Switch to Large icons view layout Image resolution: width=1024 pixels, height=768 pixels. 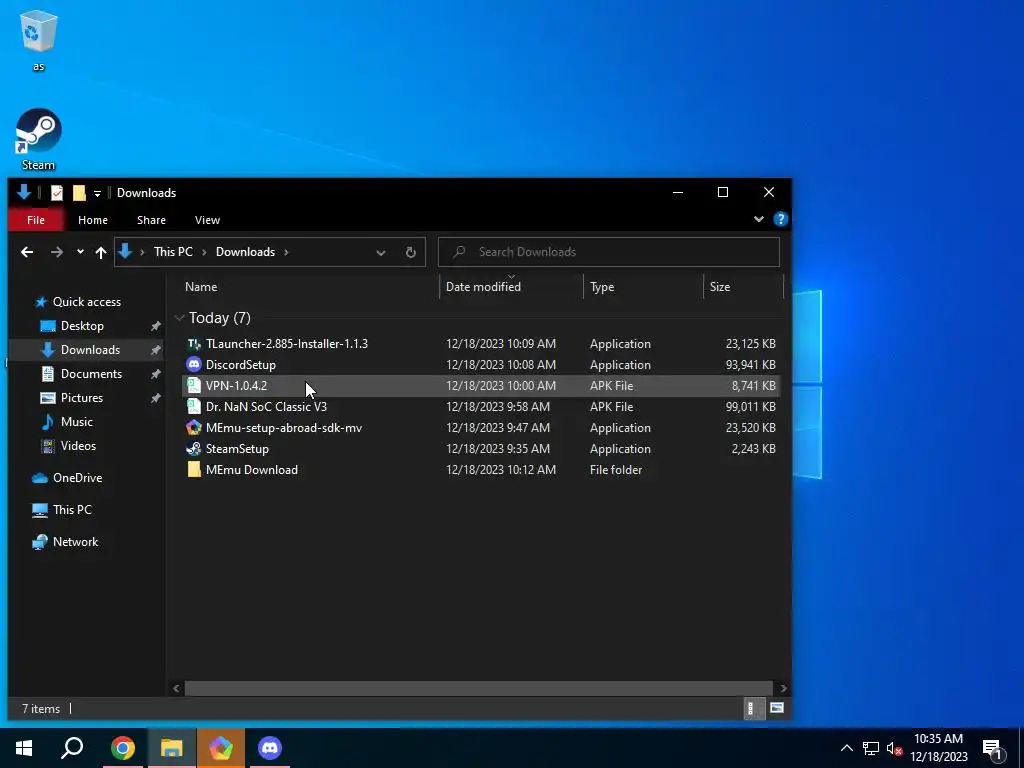point(776,709)
